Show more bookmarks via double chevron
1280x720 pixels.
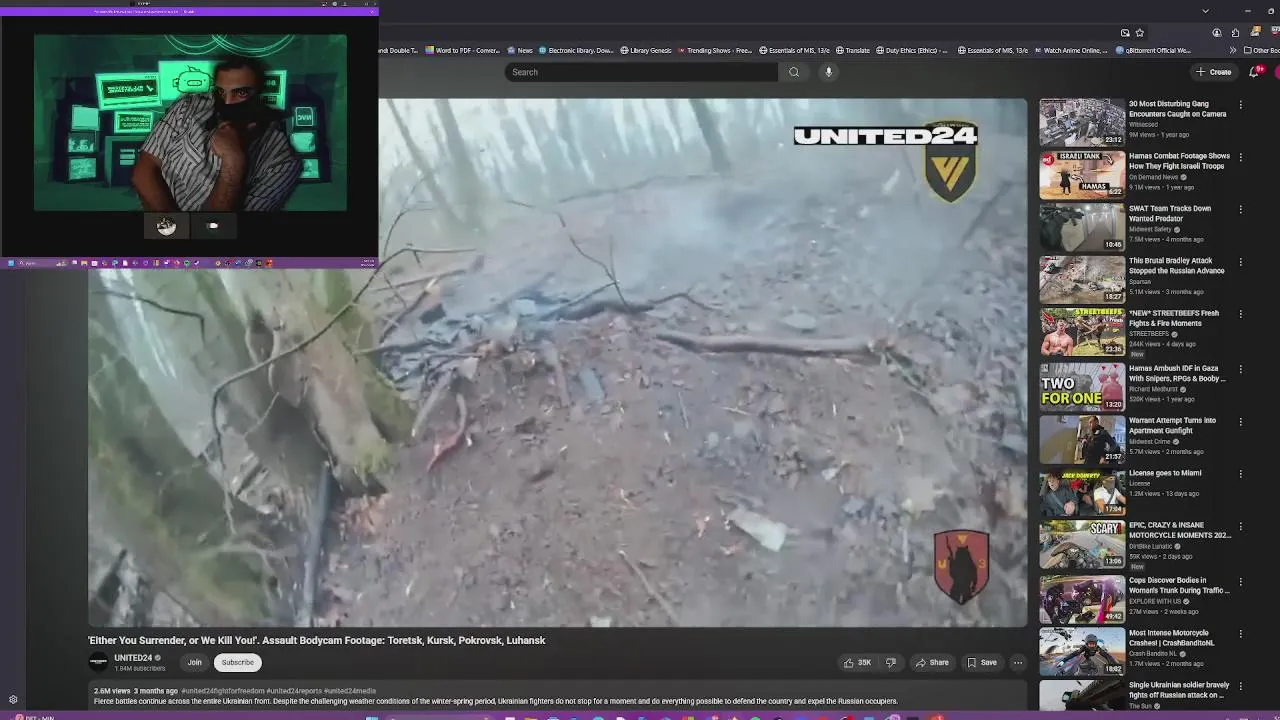[x=1232, y=50]
